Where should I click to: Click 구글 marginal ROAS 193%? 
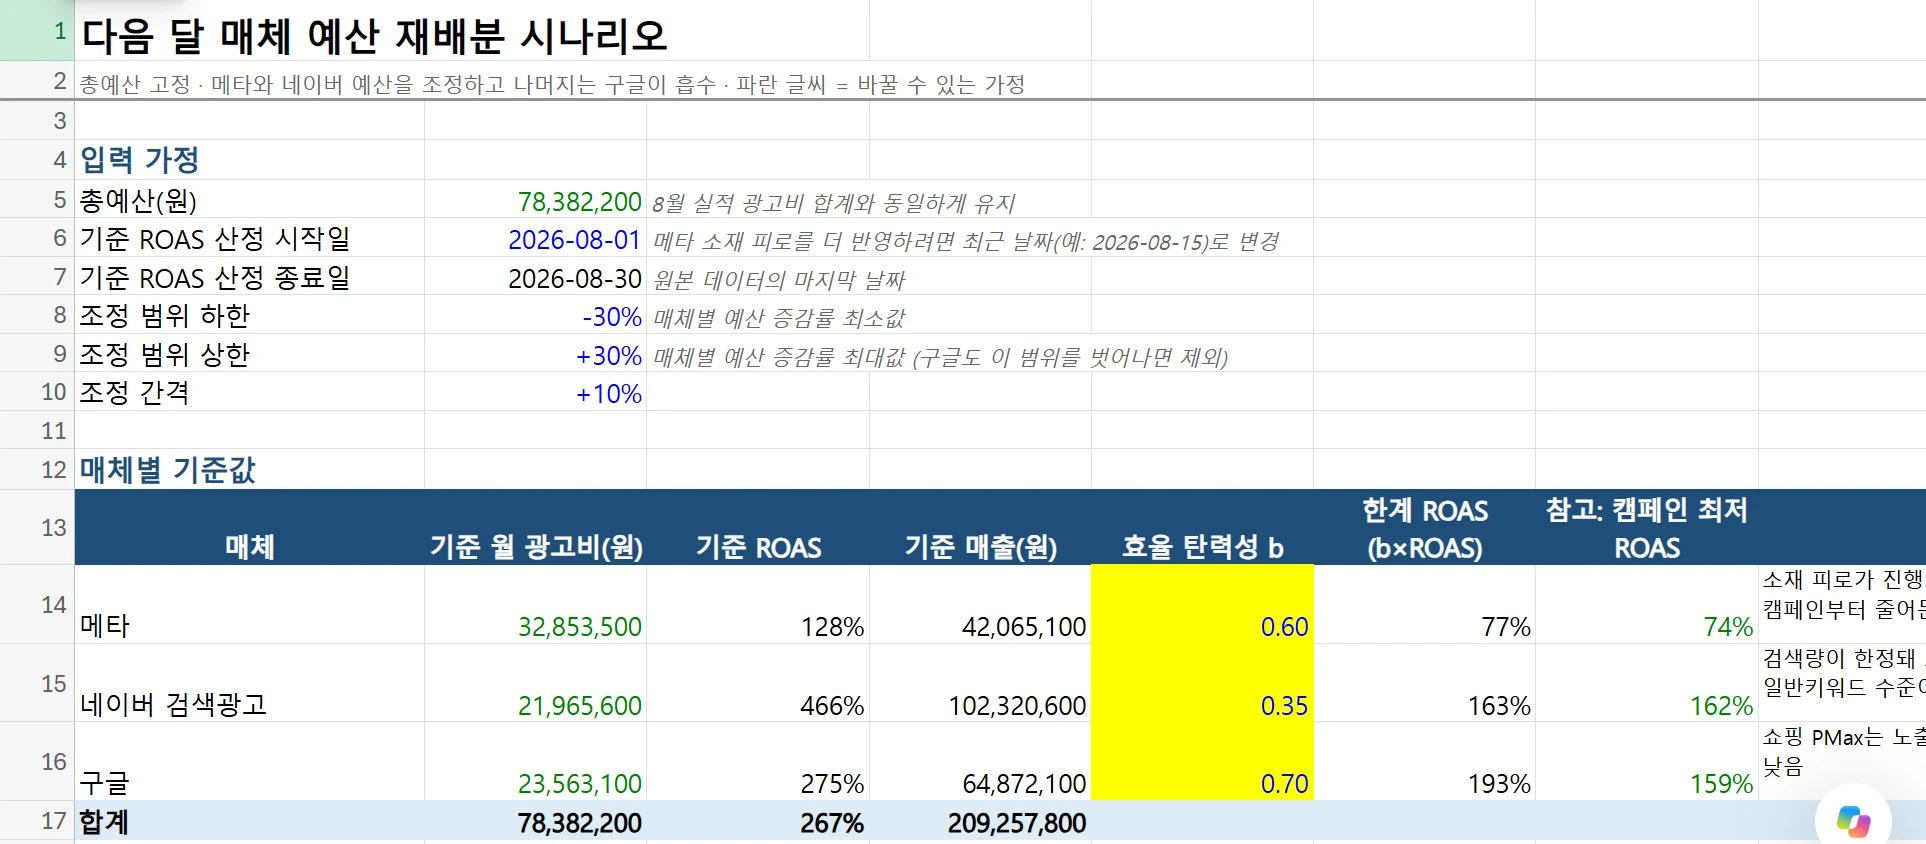(x=1499, y=784)
